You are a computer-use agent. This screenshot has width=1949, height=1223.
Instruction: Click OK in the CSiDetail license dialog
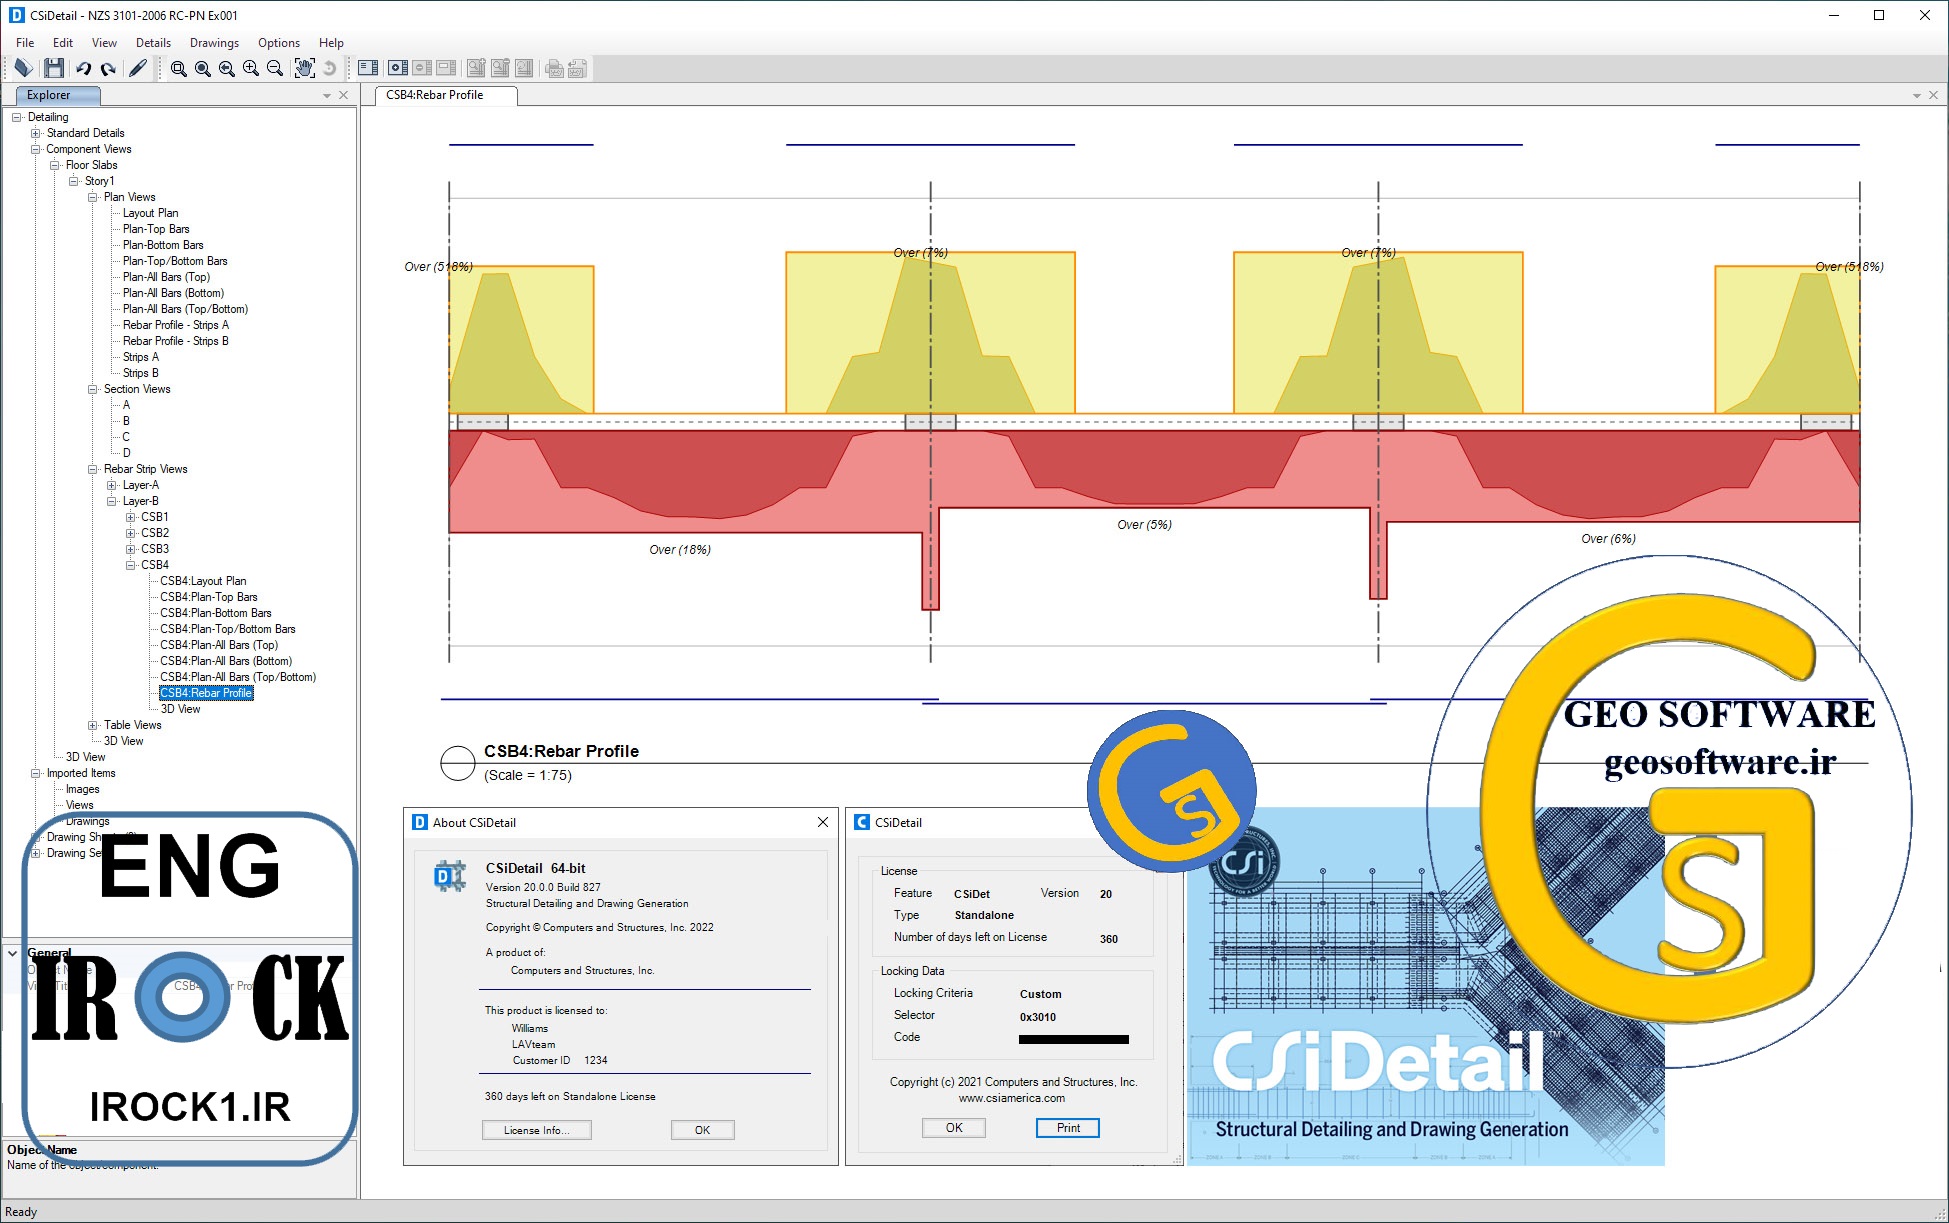954,1128
